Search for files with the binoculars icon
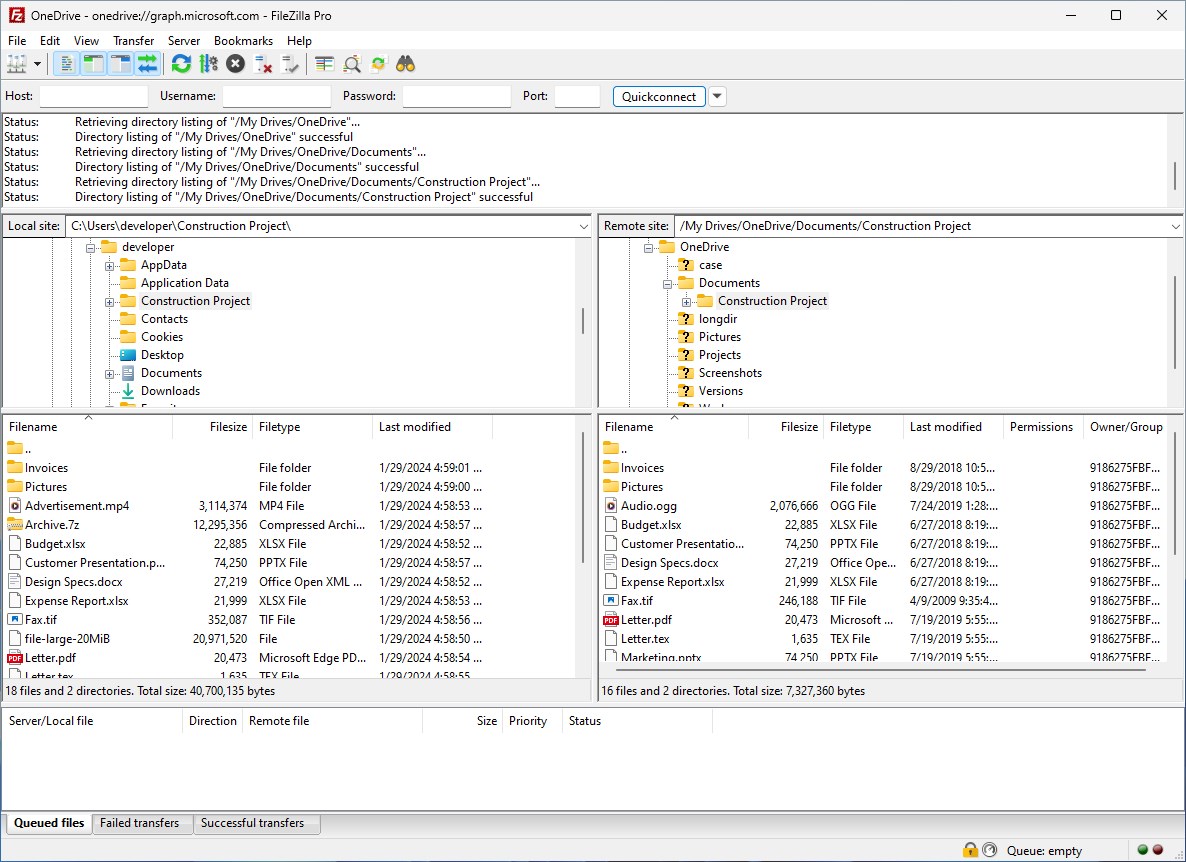1186x862 pixels. pos(404,63)
